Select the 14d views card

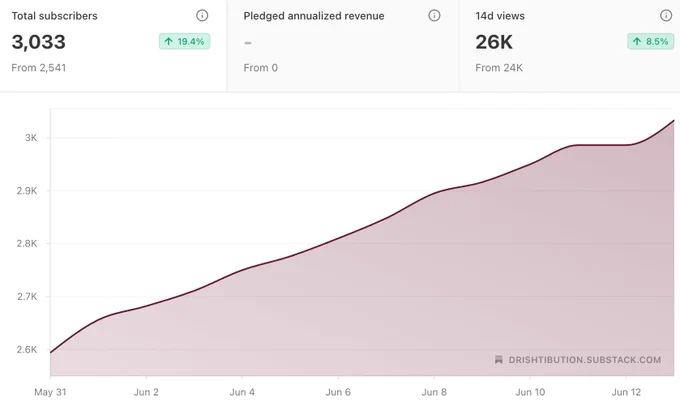[x=569, y=46]
